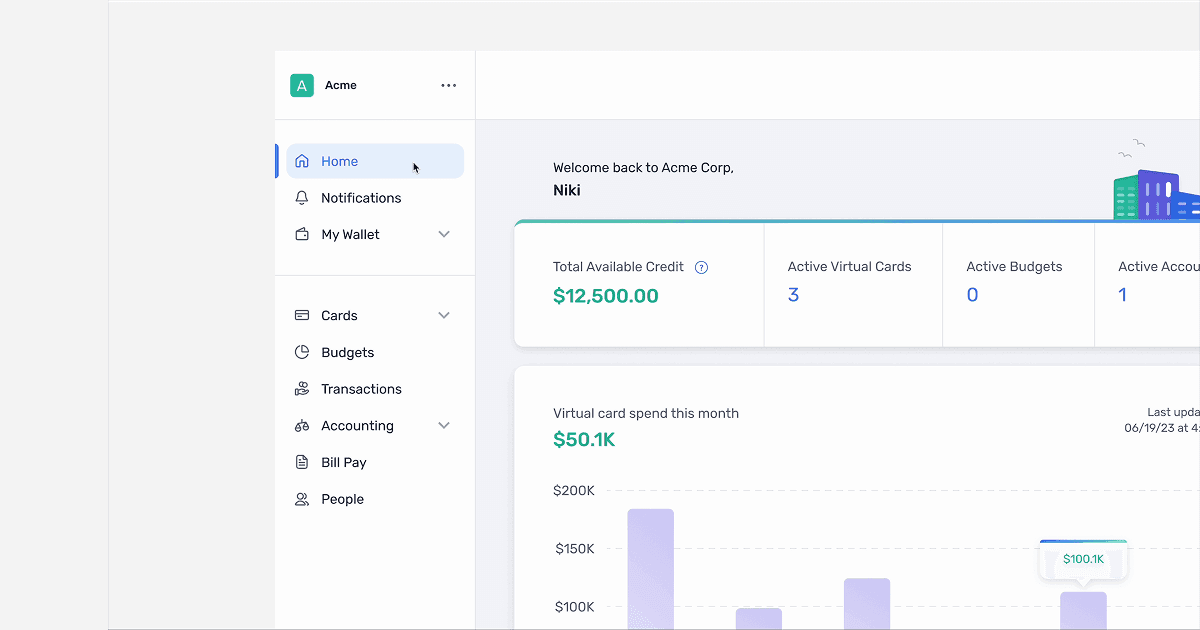Click the People icon in sidebar
The image size is (1200, 630).
click(x=302, y=499)
